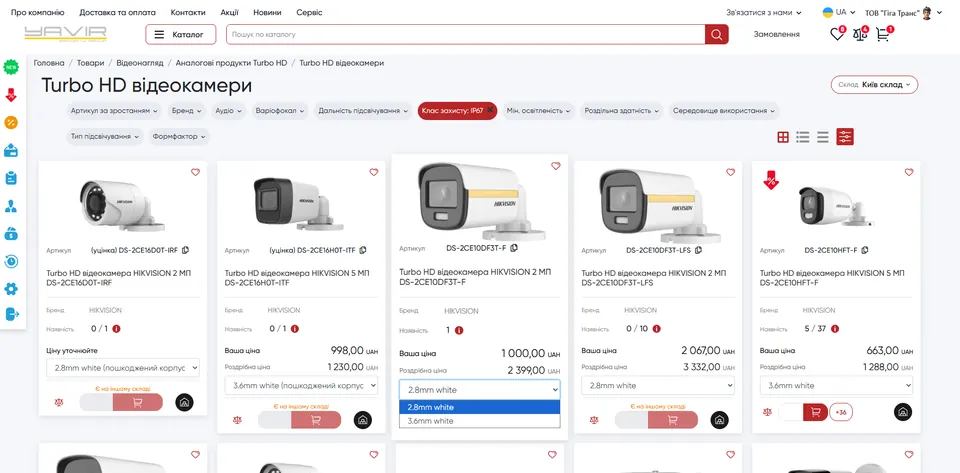Expand the Бренд filter
The width and height of the screenshot is (960, 473).
click(187, 111)
